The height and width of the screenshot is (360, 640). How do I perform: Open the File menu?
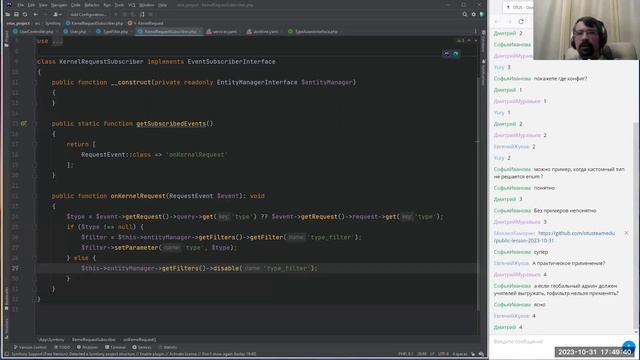pos(20,5)
